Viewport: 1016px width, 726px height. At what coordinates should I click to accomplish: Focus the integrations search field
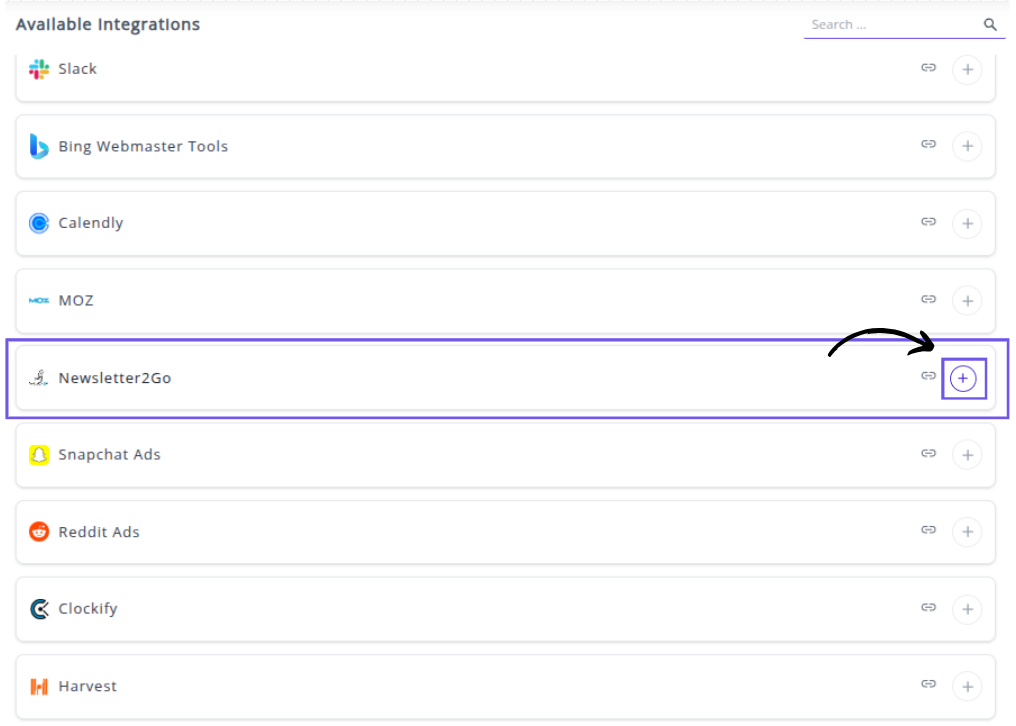tap(890, 25)
